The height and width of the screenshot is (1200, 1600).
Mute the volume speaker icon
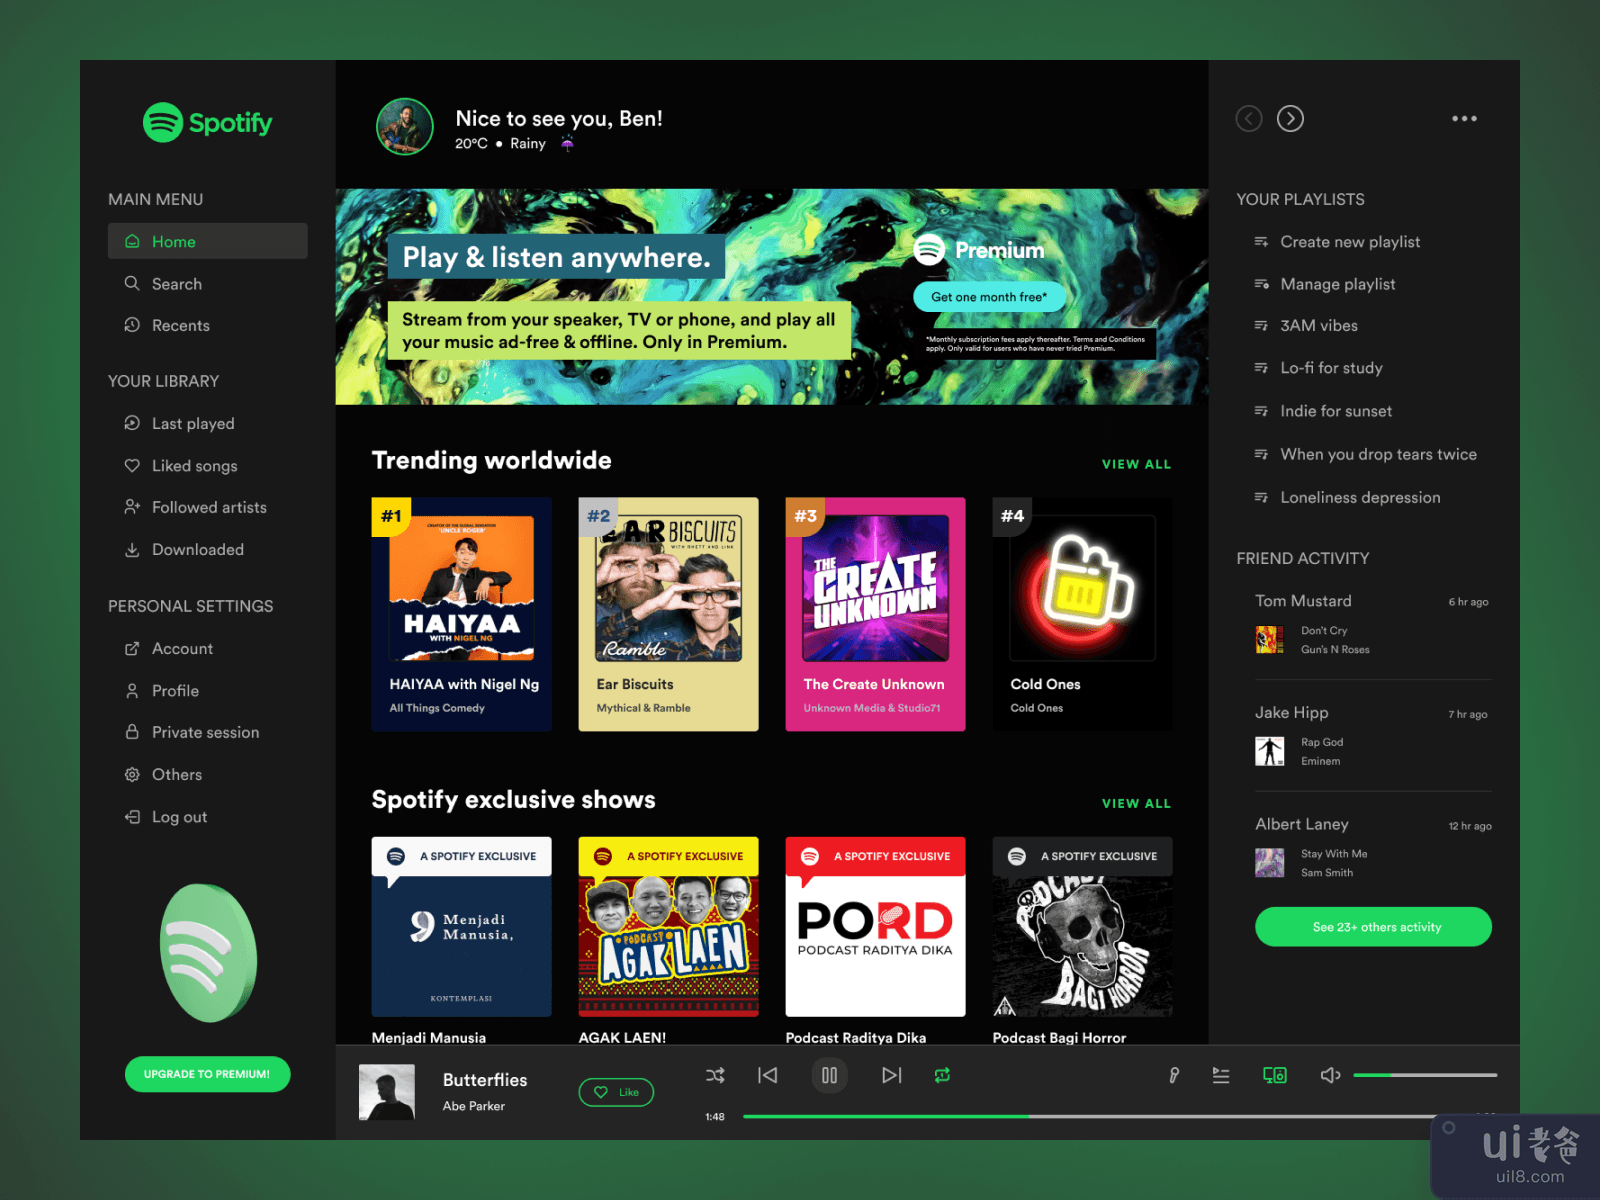pos(1330,1076)
